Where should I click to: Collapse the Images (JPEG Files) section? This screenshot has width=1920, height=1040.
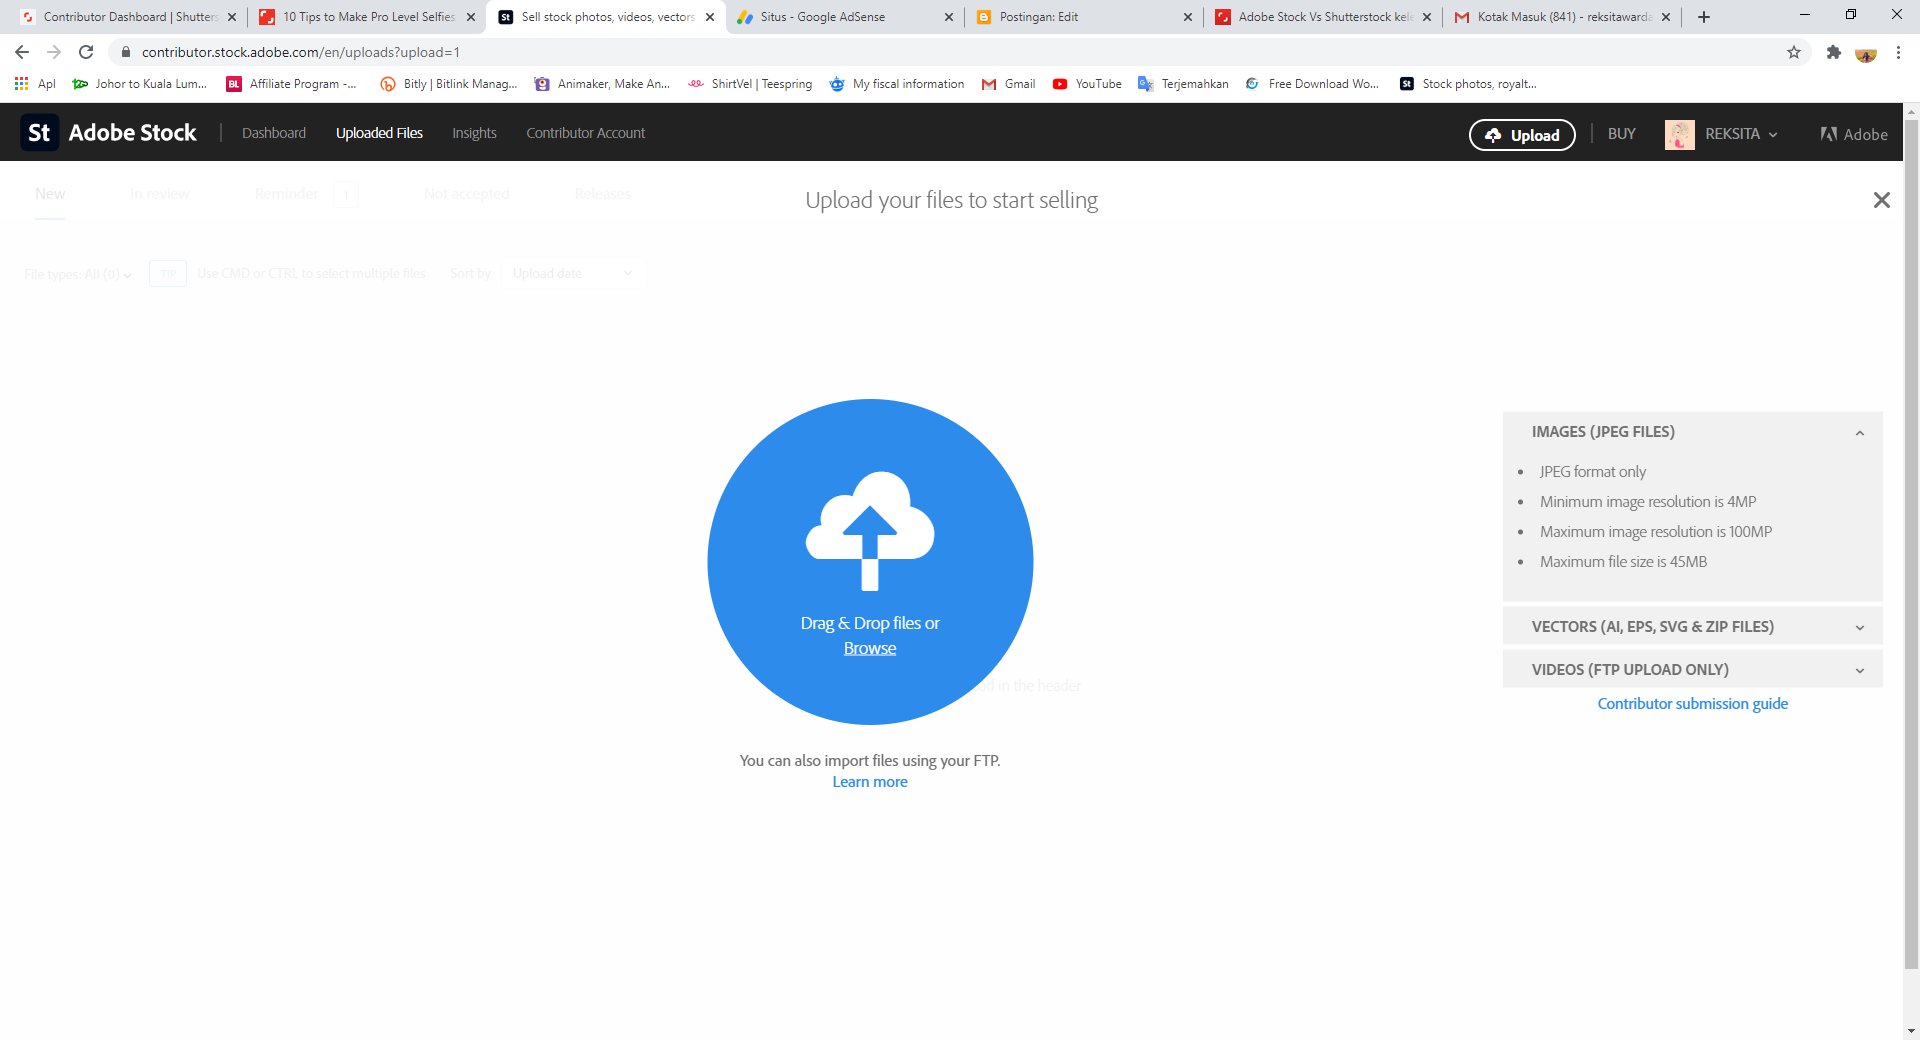tap(1860, 433)
